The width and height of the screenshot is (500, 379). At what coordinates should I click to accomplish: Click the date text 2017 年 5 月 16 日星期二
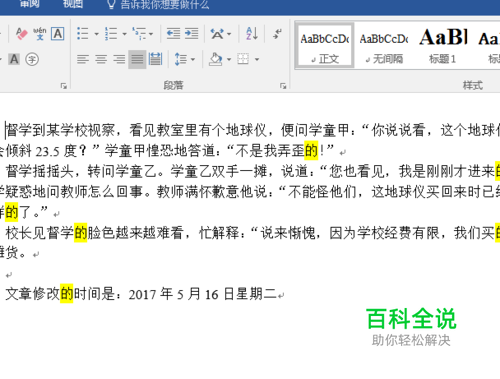(x=203, y=294)
